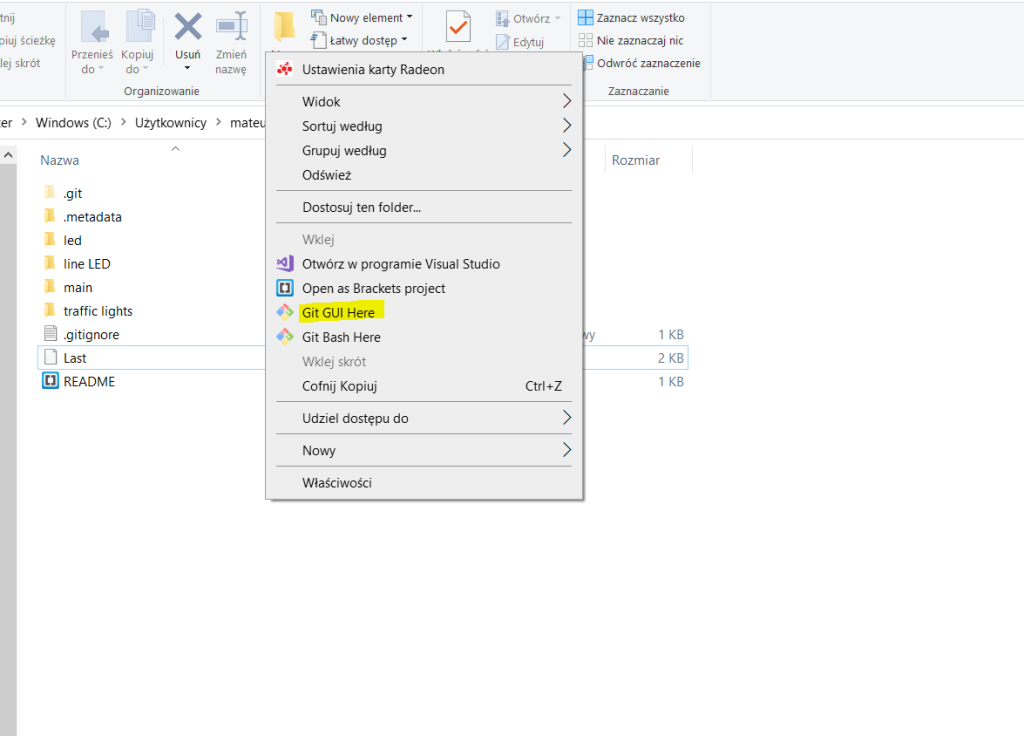Screen dimensions: 1024x736
Task: Select the README file icon
Action: [51, 381]
